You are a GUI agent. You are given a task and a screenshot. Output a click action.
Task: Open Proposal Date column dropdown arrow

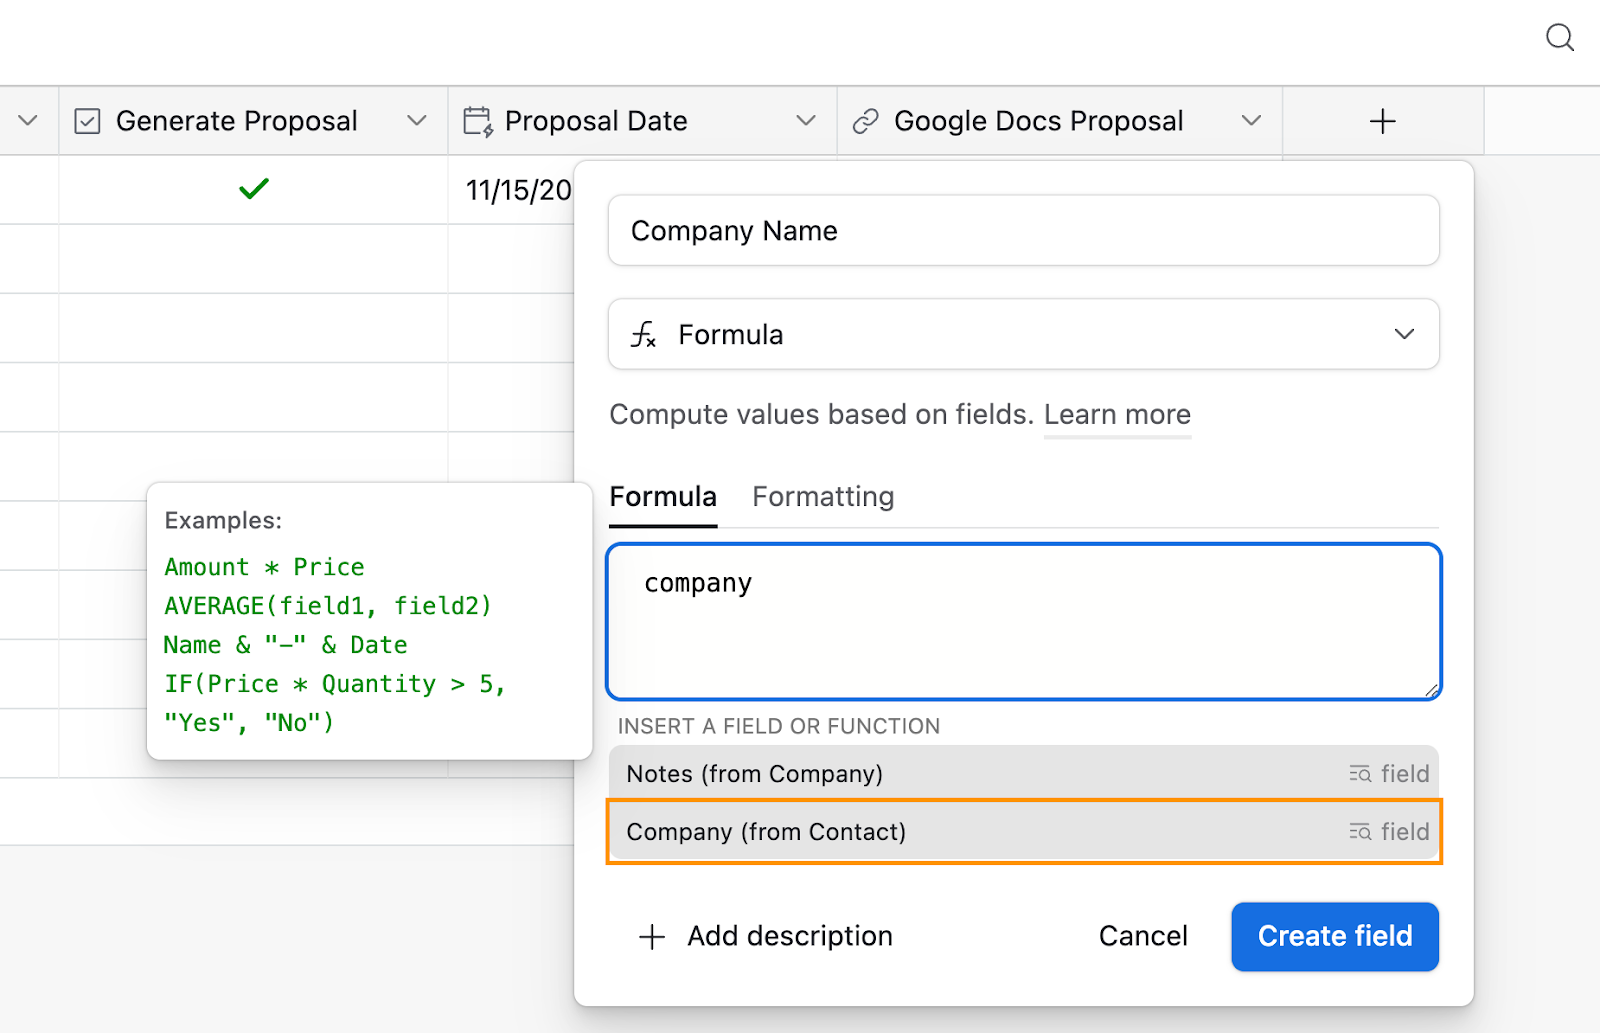click(806, 121)
